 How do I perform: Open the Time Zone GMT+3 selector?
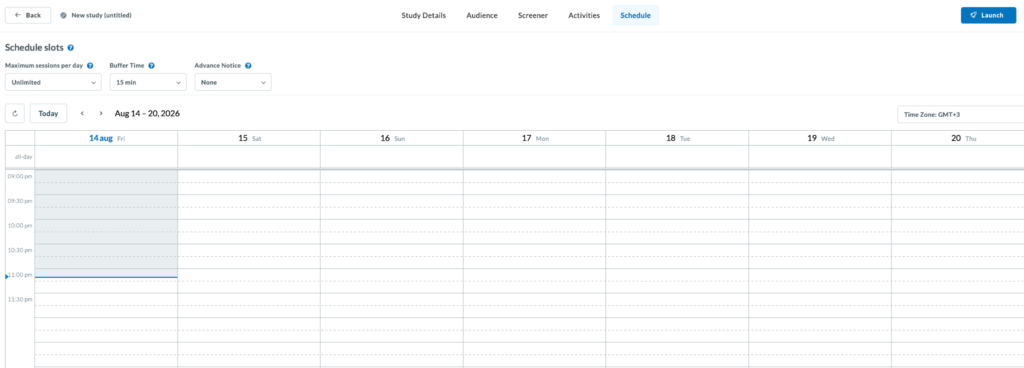pos(960,114)
